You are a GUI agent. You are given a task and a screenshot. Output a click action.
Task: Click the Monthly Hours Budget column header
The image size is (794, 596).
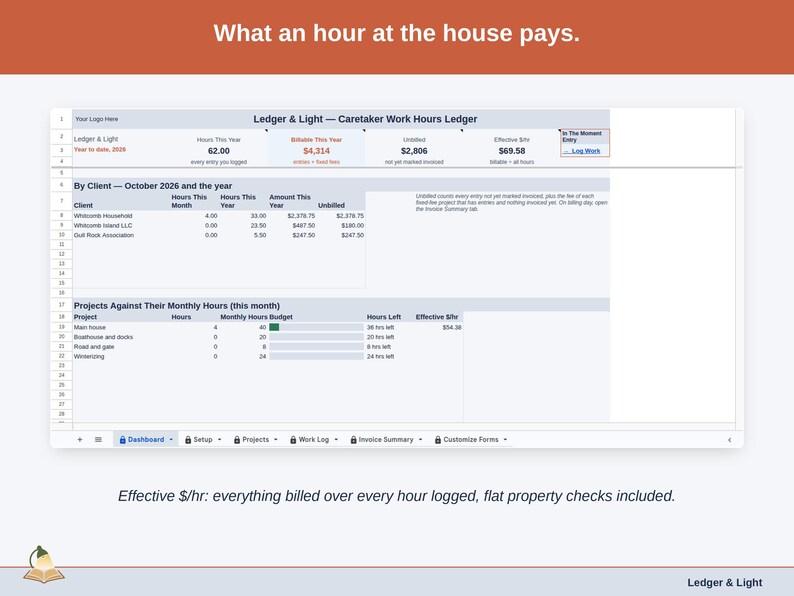click(x=256, y=317)
